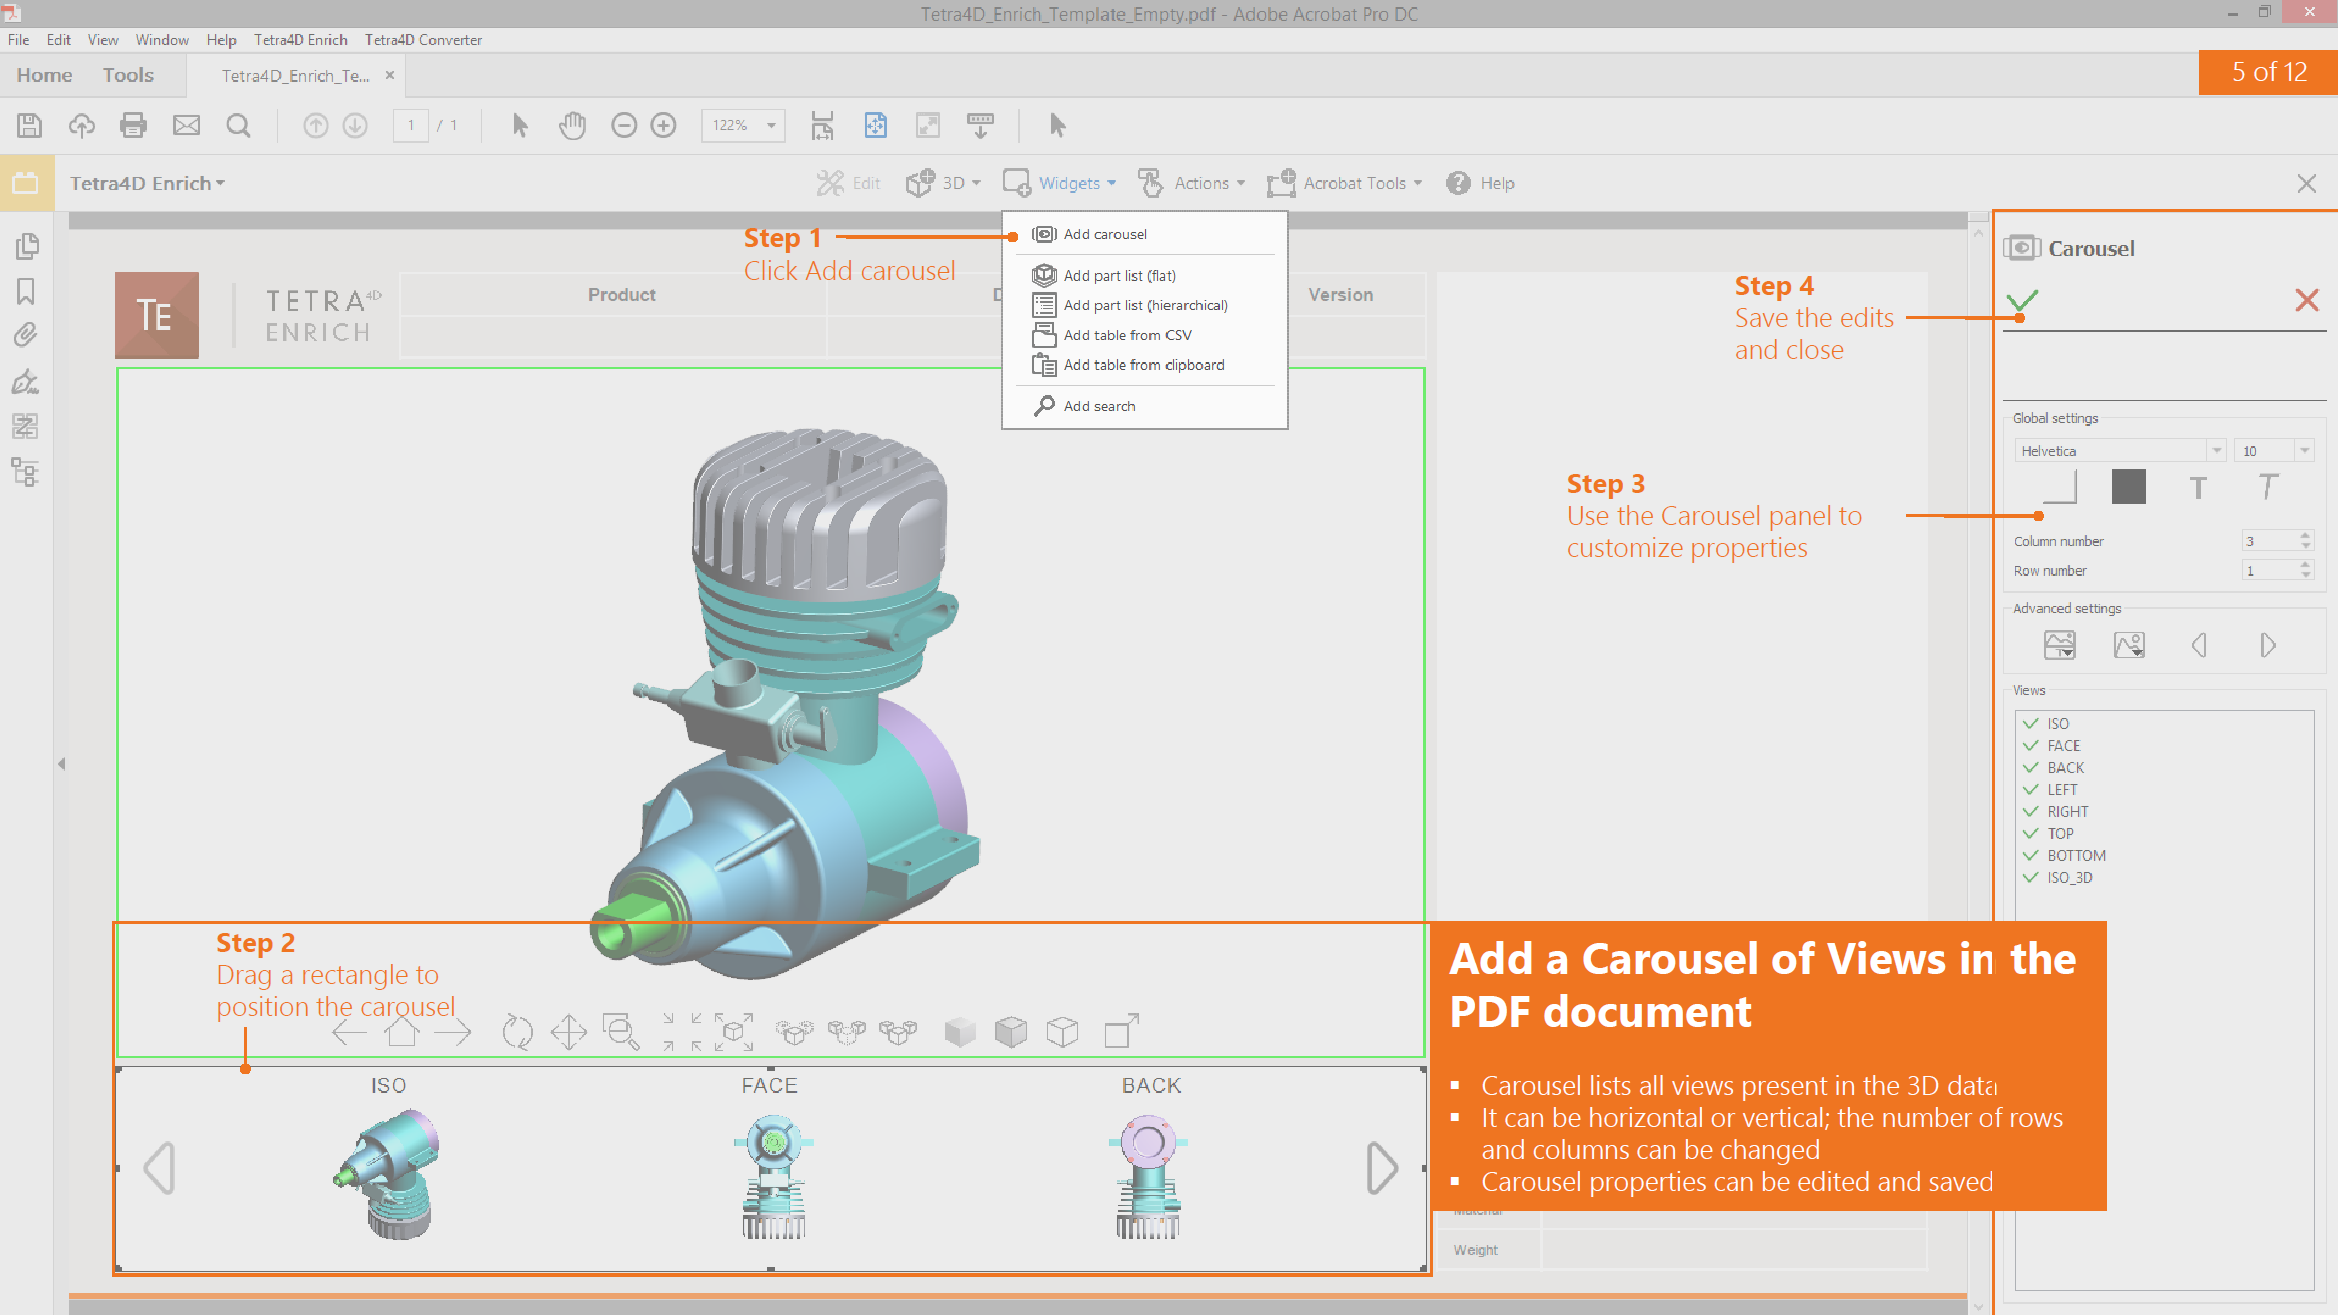Image resolution: width=2338 pixels, height=1315 pixels.
Task: Switch to the Home tab
Action: (44, 75)
